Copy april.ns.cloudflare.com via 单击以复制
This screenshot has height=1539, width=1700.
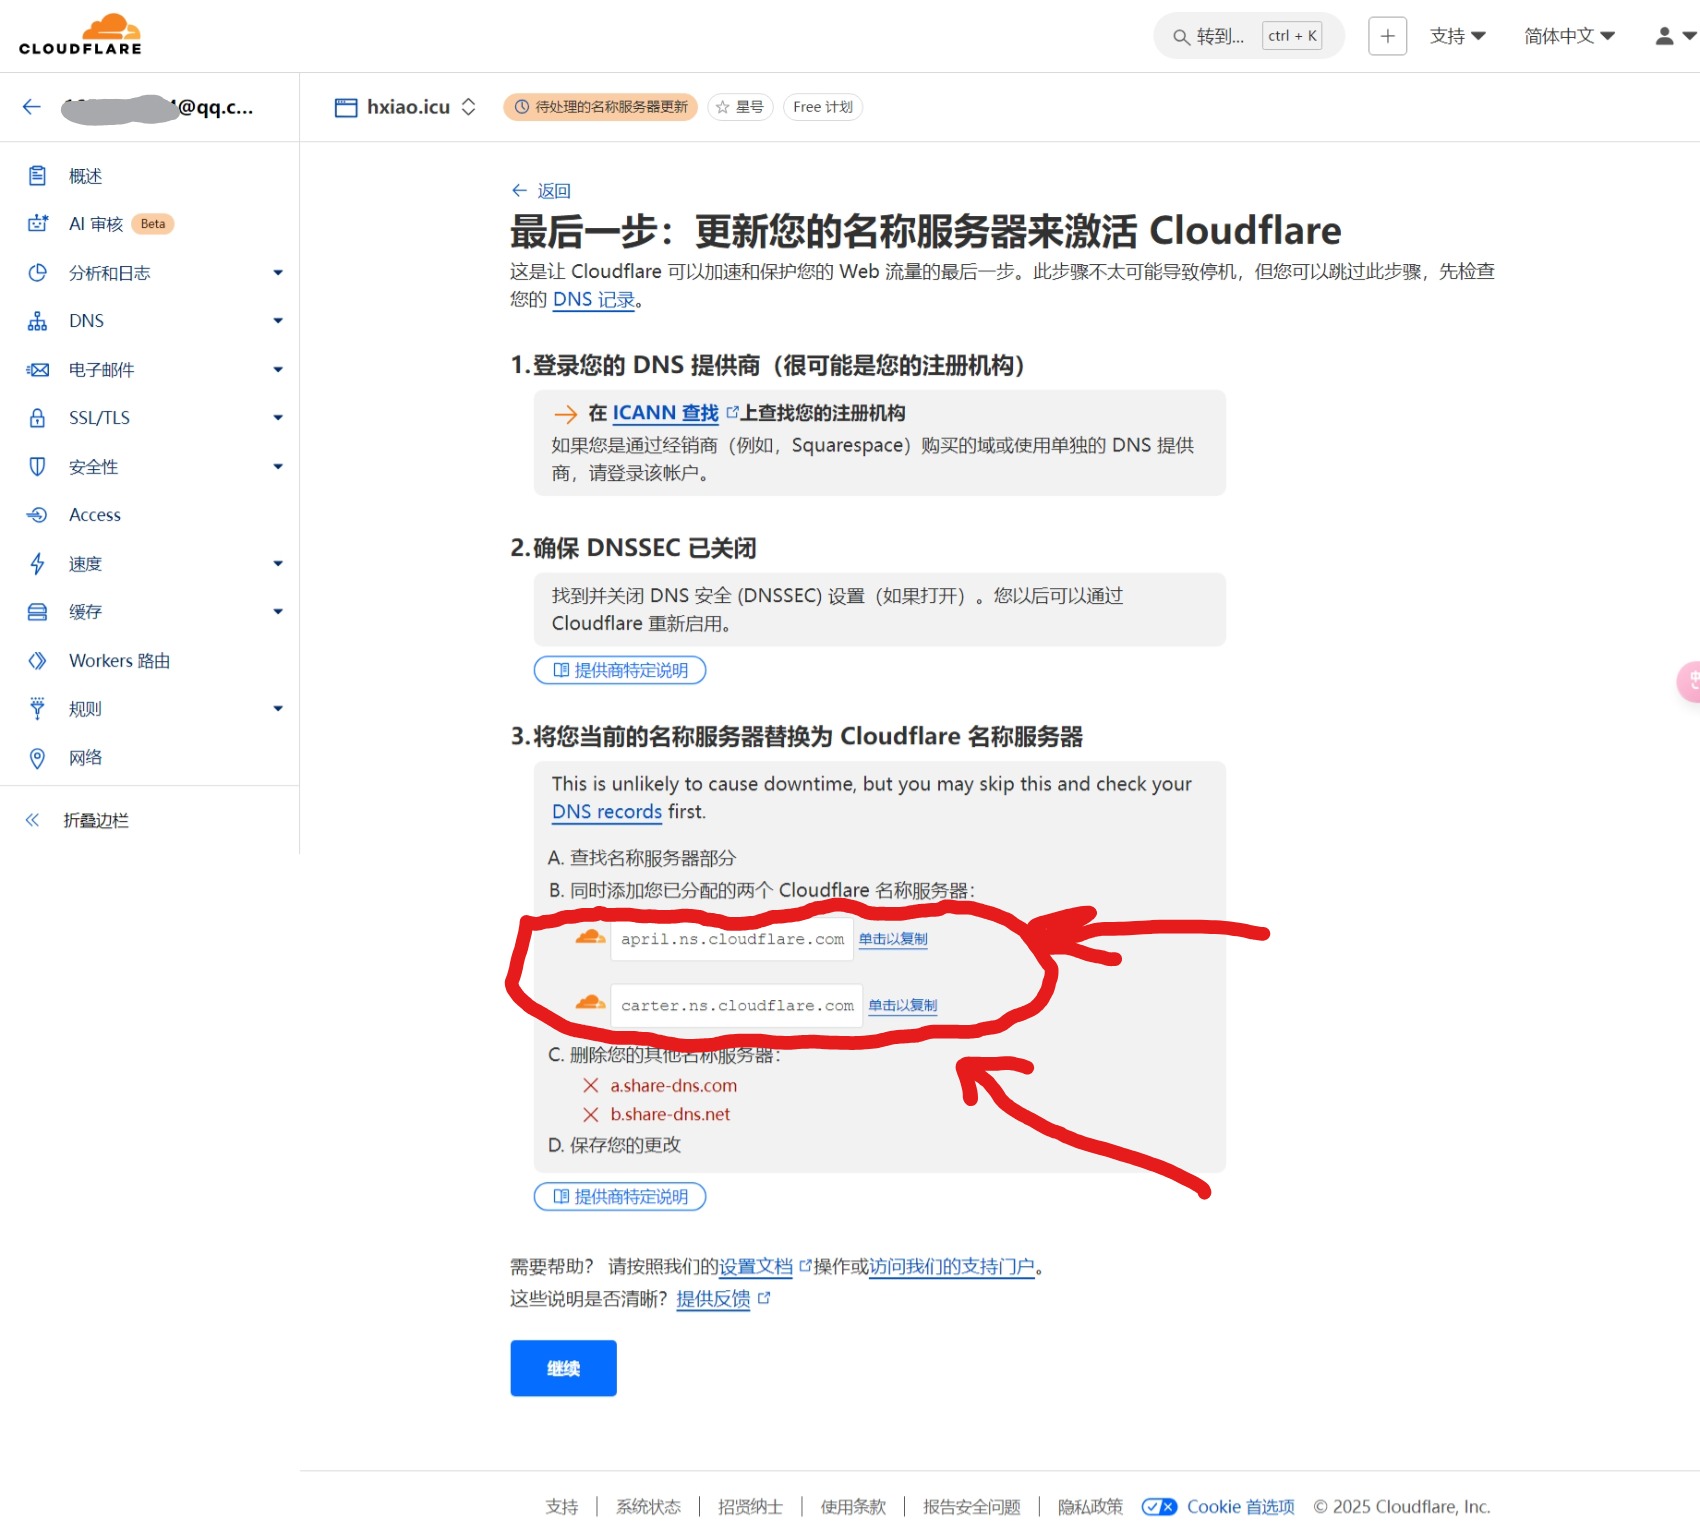point(893,939)
